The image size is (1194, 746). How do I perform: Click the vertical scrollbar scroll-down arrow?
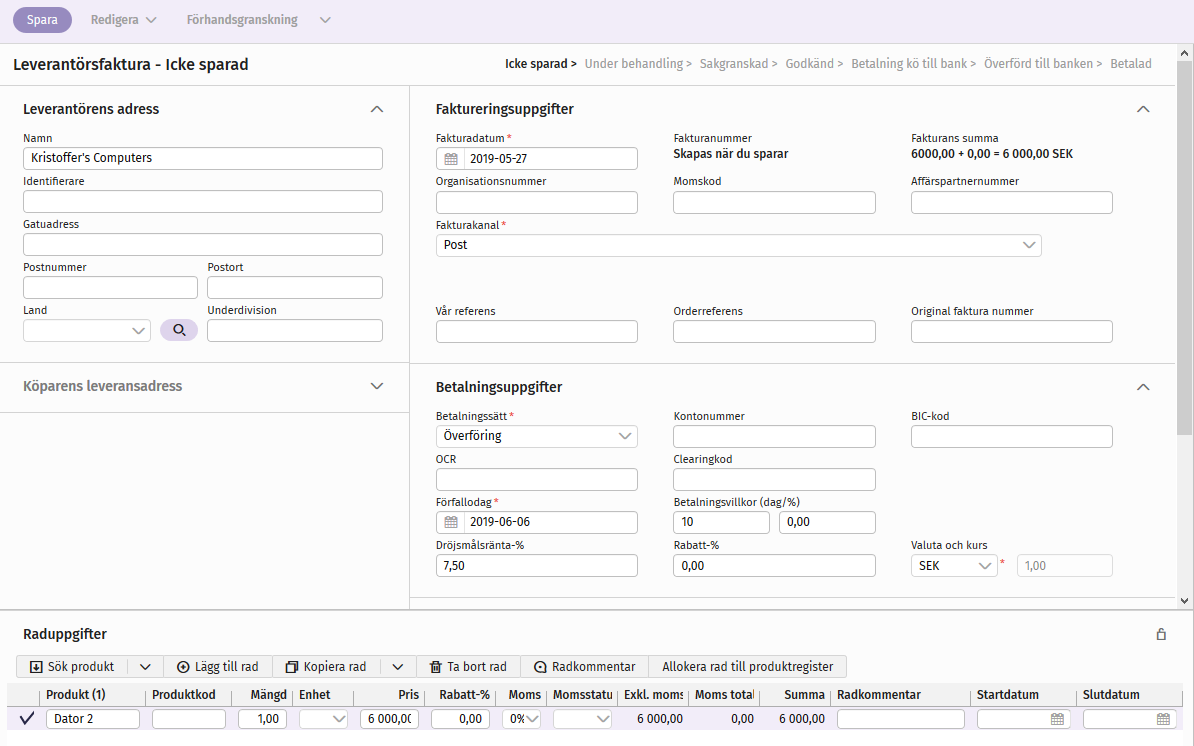coord(1184,601)
